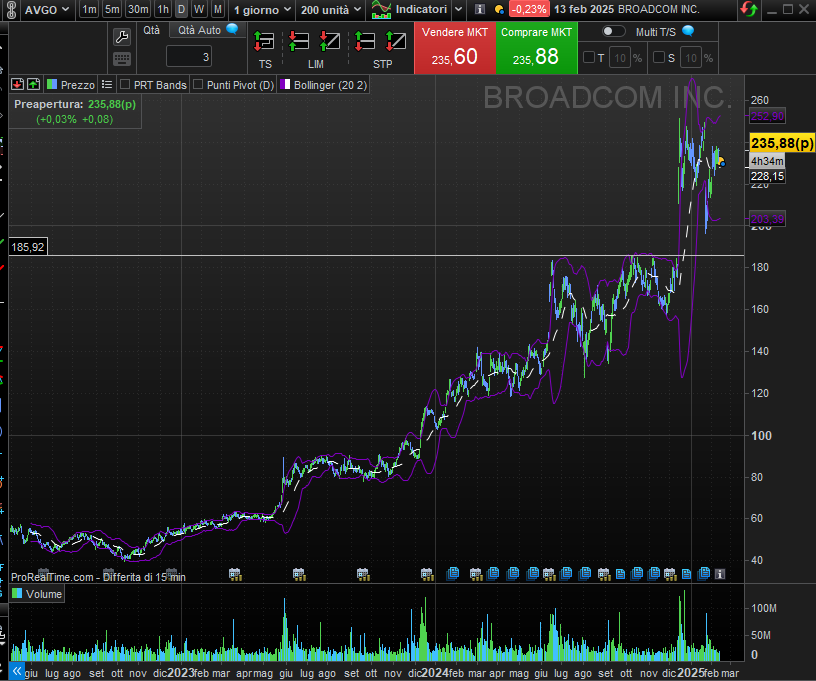The image size is (816, 681).
Task: Click the Indicatori chart icon
Action: [381, 9]
